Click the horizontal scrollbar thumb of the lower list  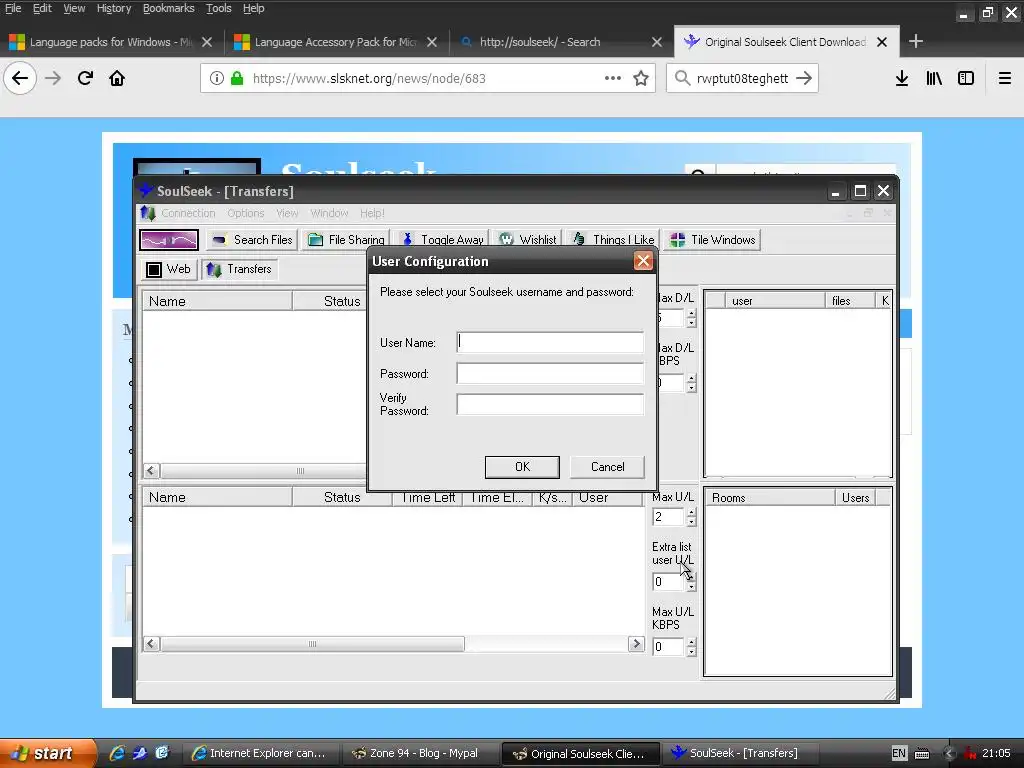312,644
